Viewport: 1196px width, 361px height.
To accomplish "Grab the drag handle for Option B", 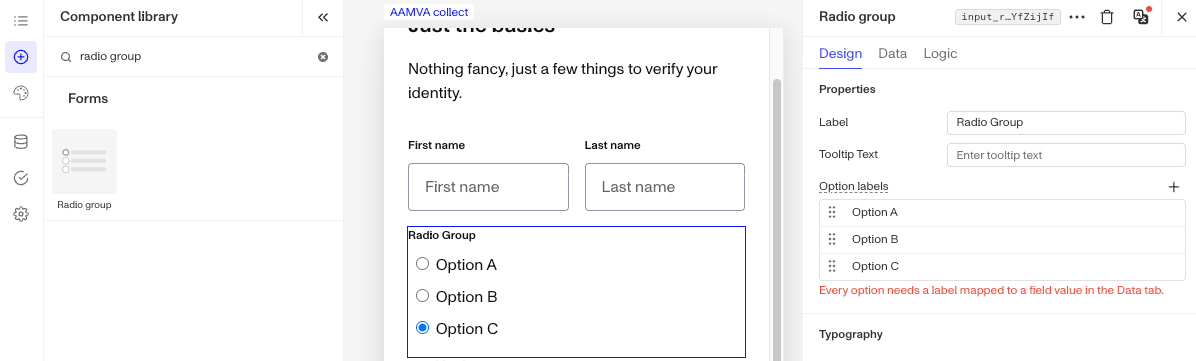I will (832, 240).
